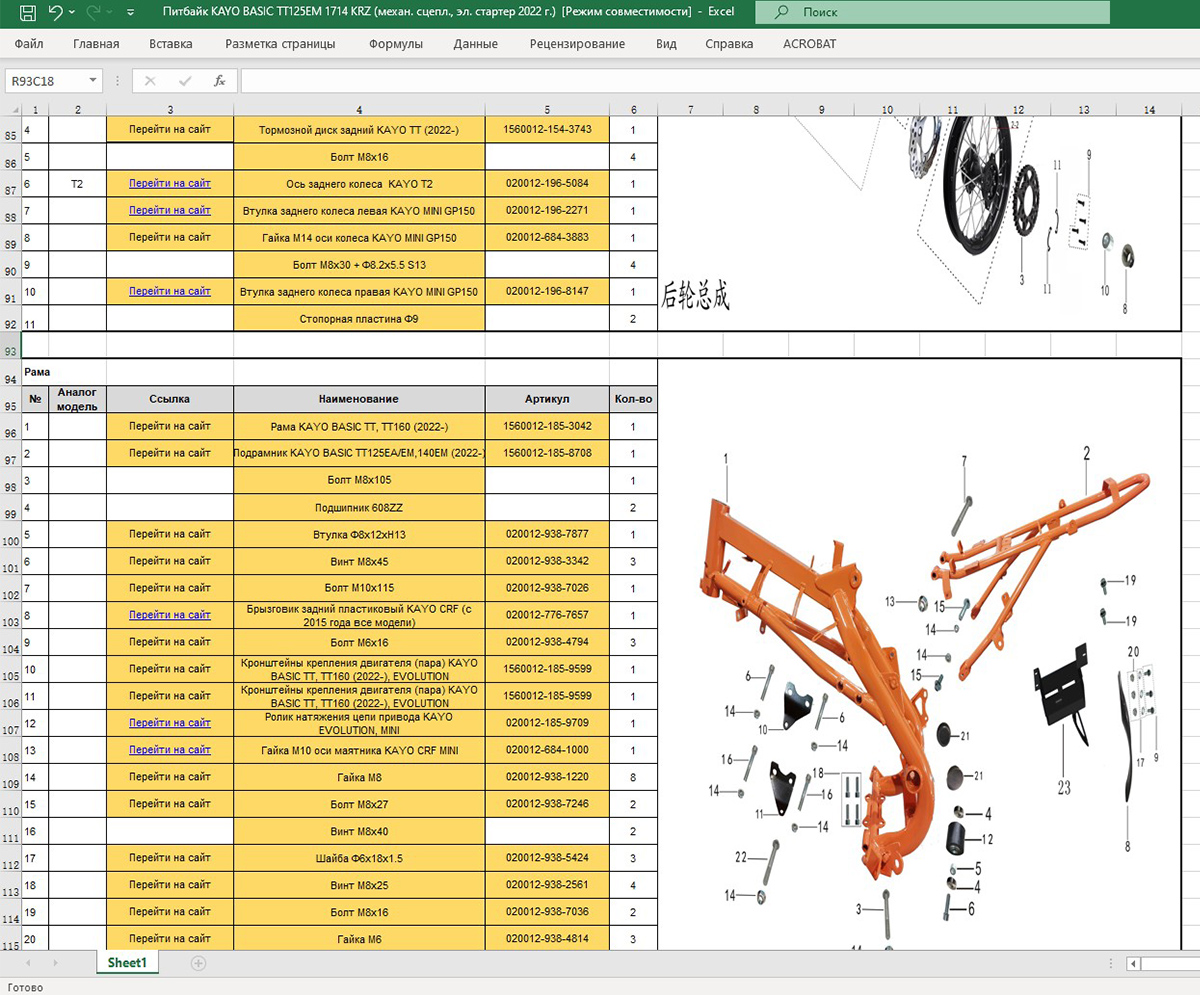Follow site link for Гайка М10 оси маятника
1200x995 pixels.
tap(170, 750)
